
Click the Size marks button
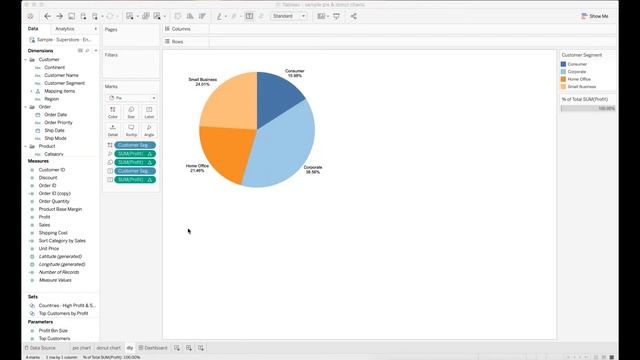click(x=131, y=112)
